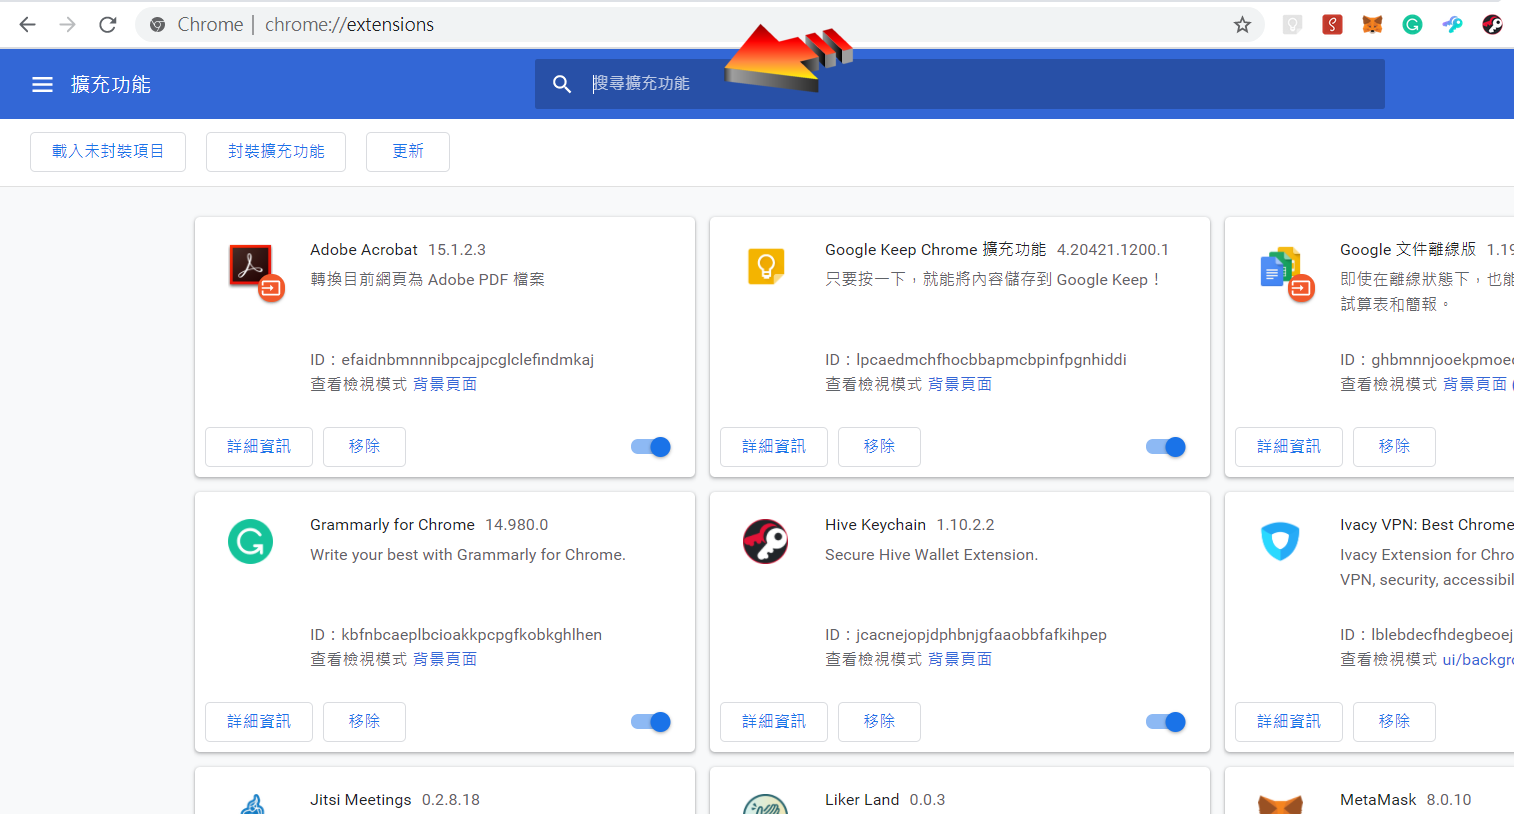Click the magnifier icon in the search bar
This screenshot has width=1514, height=814.
[x=562, y=84]
